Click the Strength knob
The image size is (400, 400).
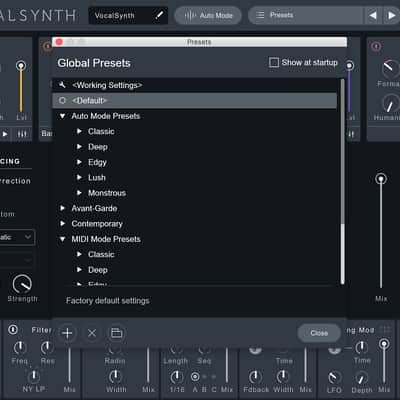click(22, 284)
